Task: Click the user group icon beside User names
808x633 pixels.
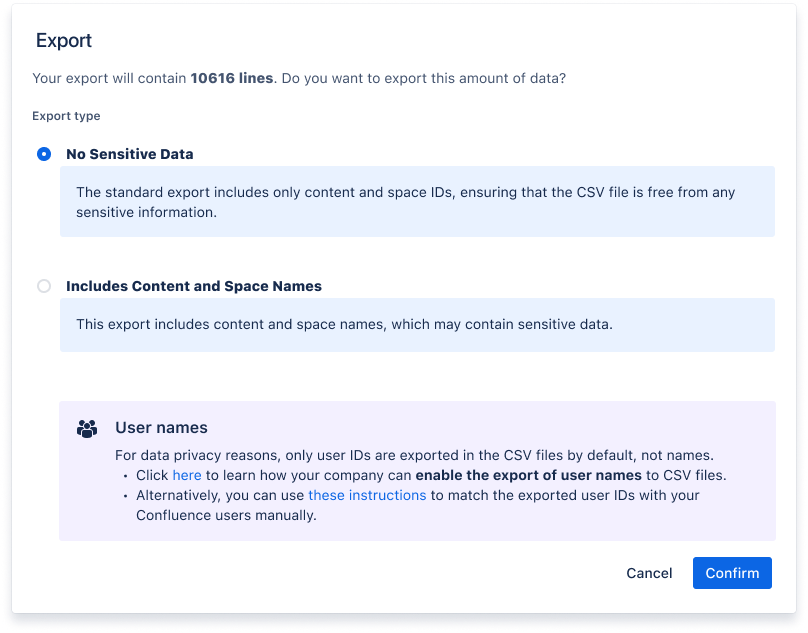Action: 86,427
